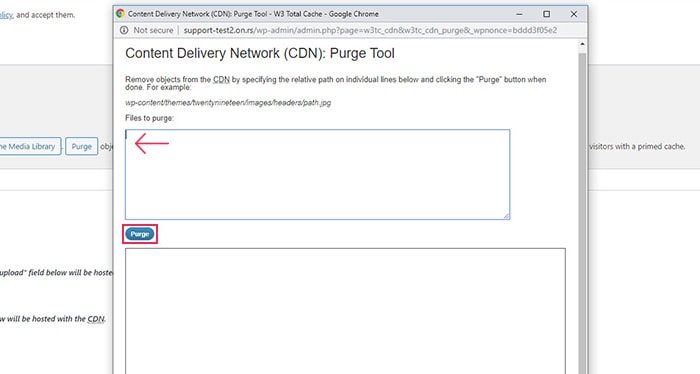This screenshot has height=374, width=700.
Task: Select the popup address bar URL
Action: [x=370, y=30]
